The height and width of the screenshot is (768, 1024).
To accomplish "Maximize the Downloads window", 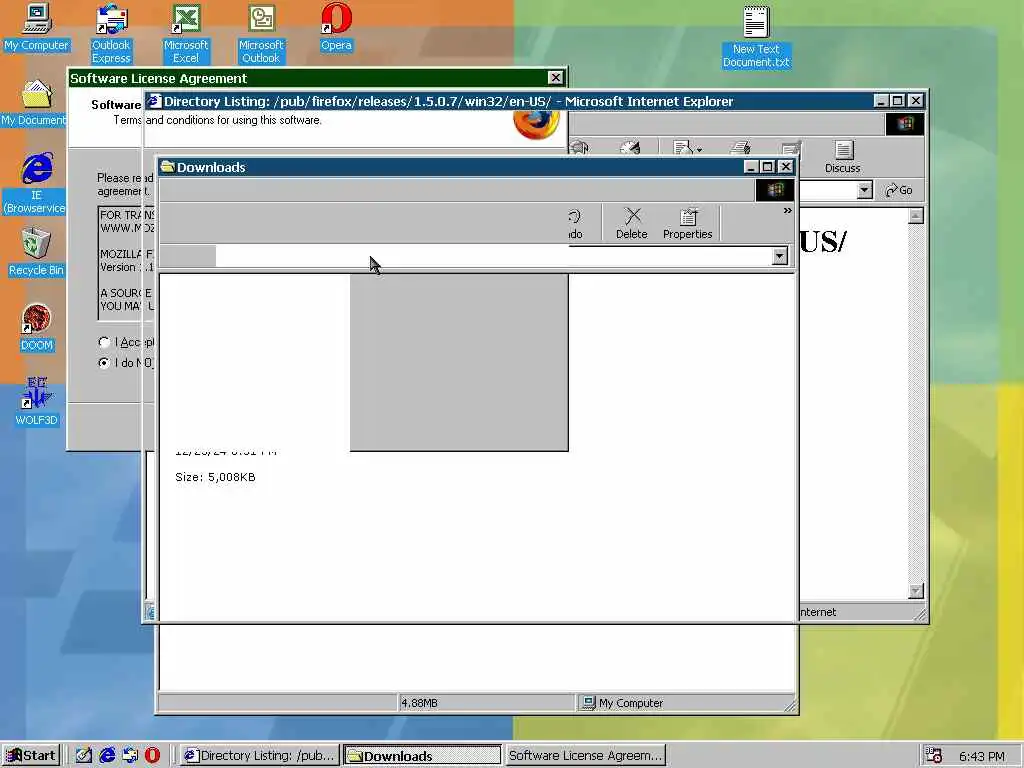I will coord(768,167).
